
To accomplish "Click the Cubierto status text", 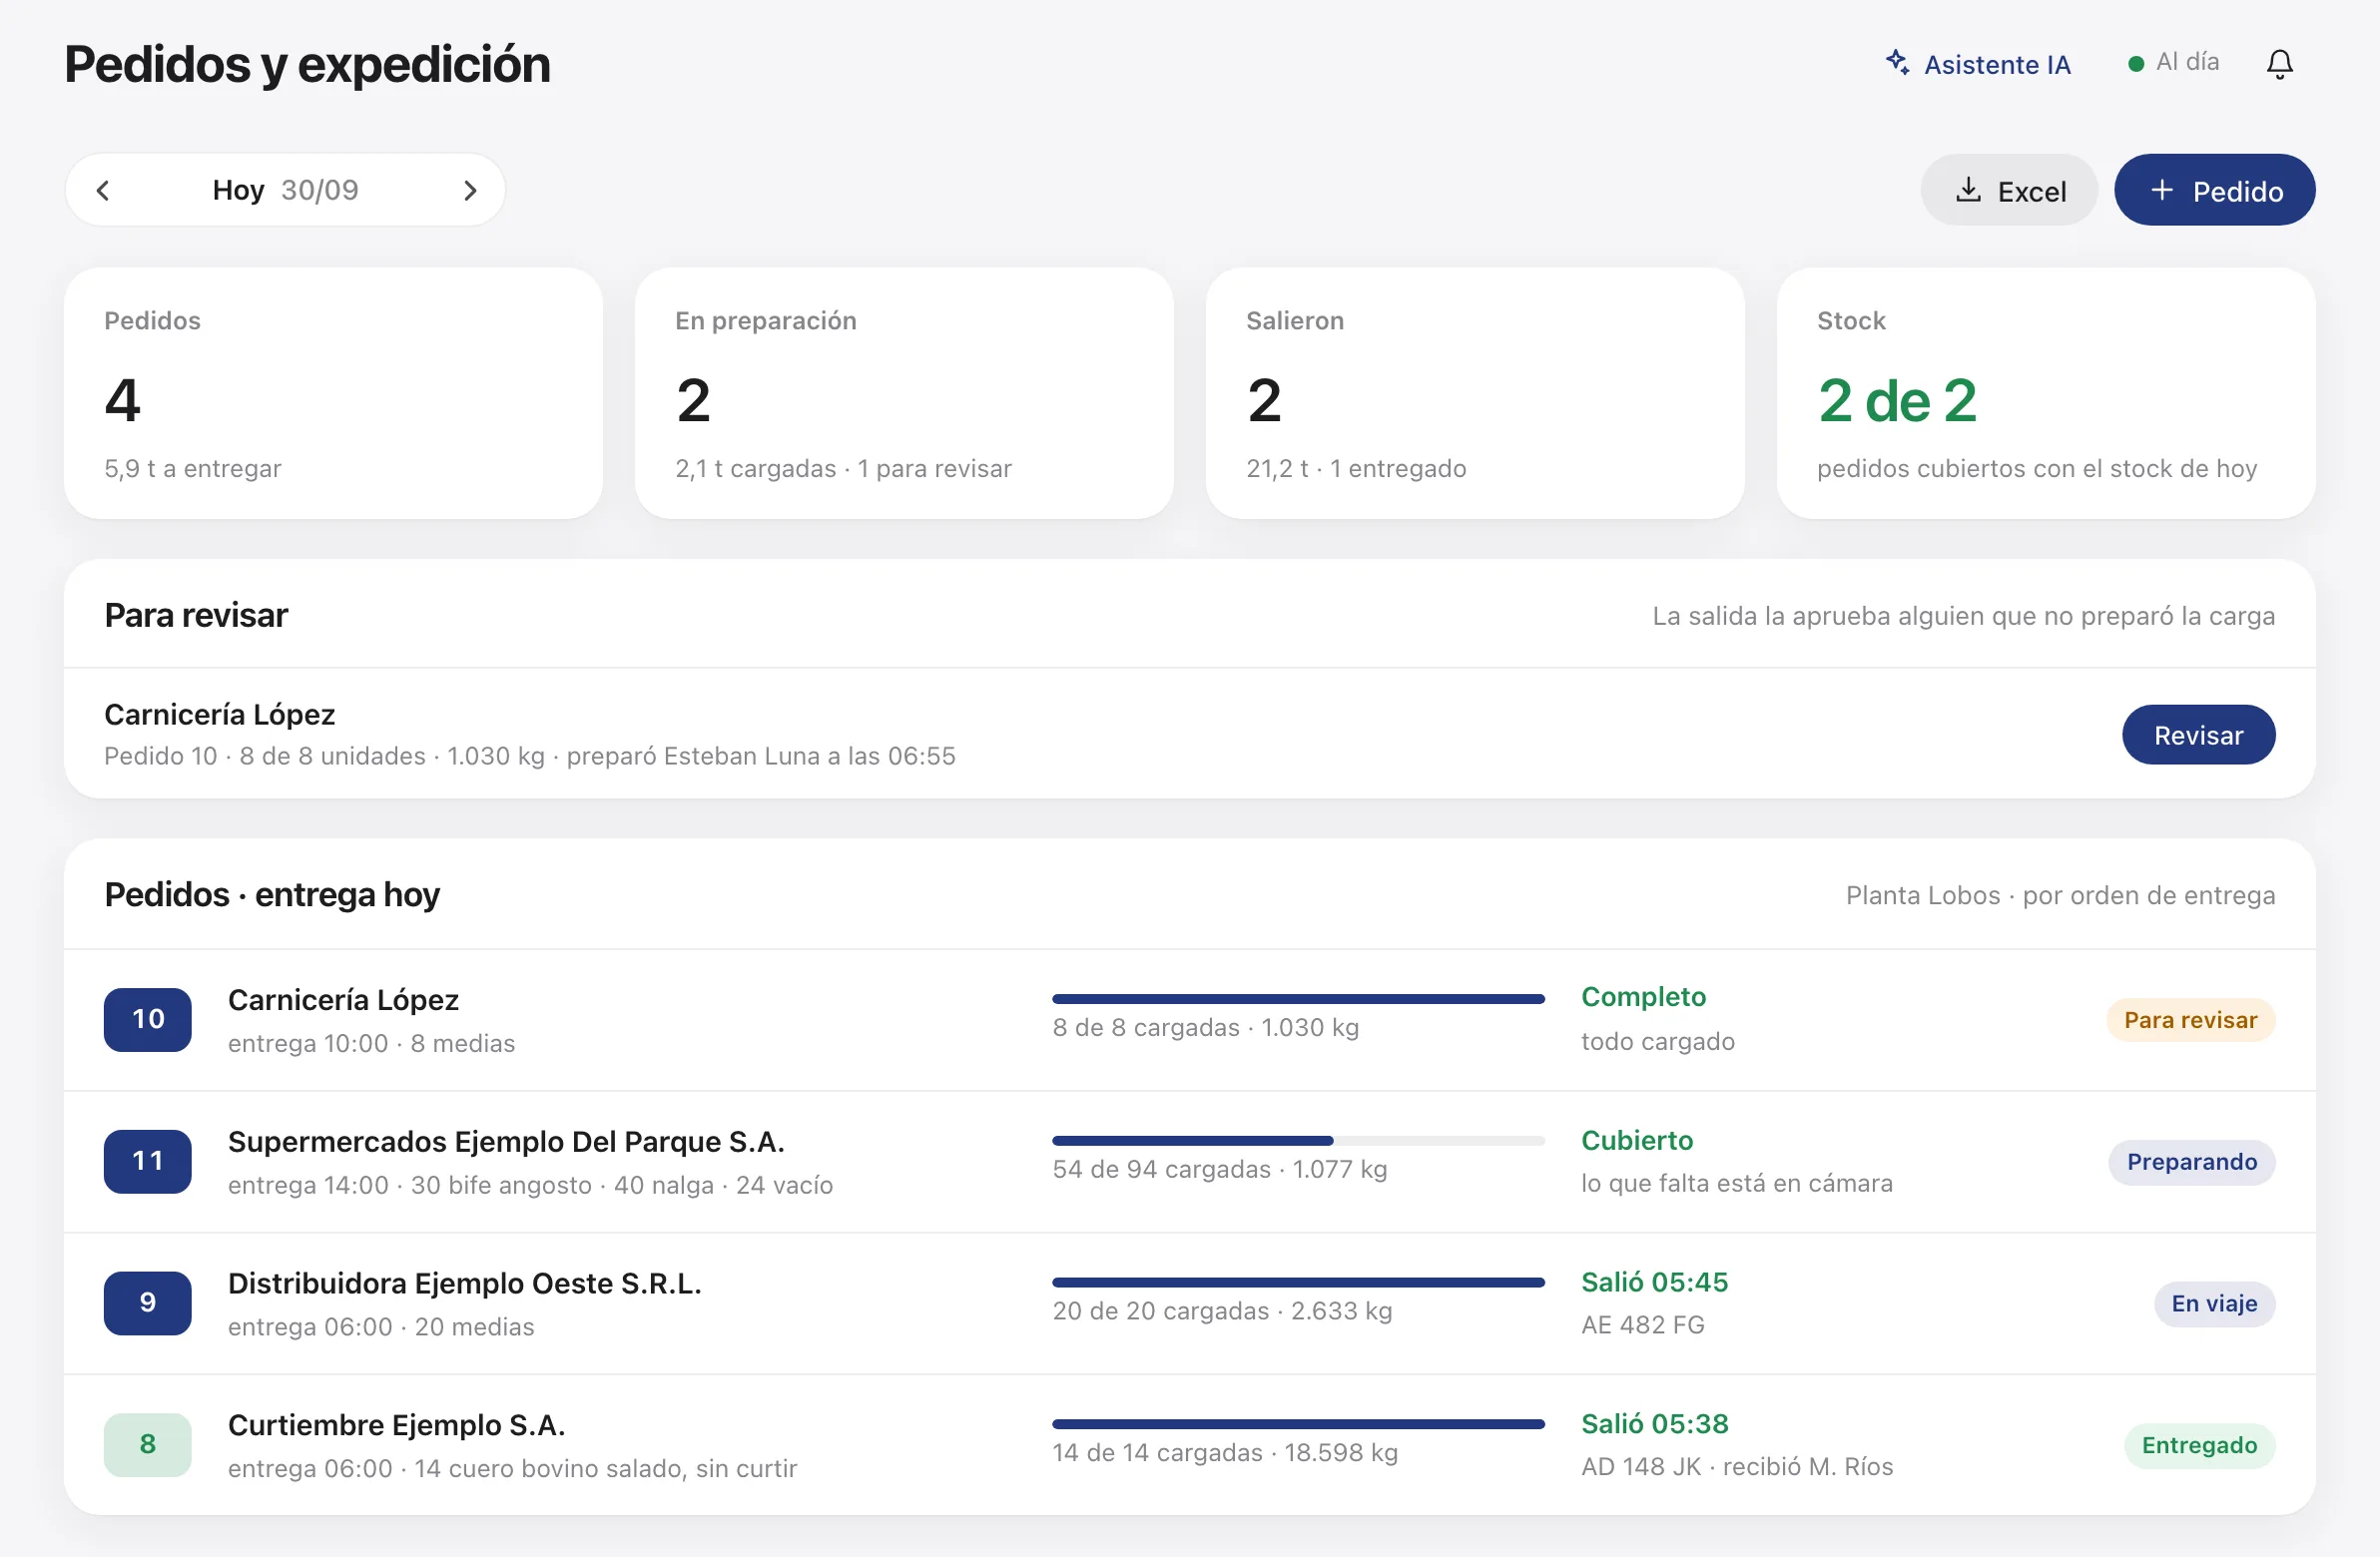I will tap(1637, 1141).
